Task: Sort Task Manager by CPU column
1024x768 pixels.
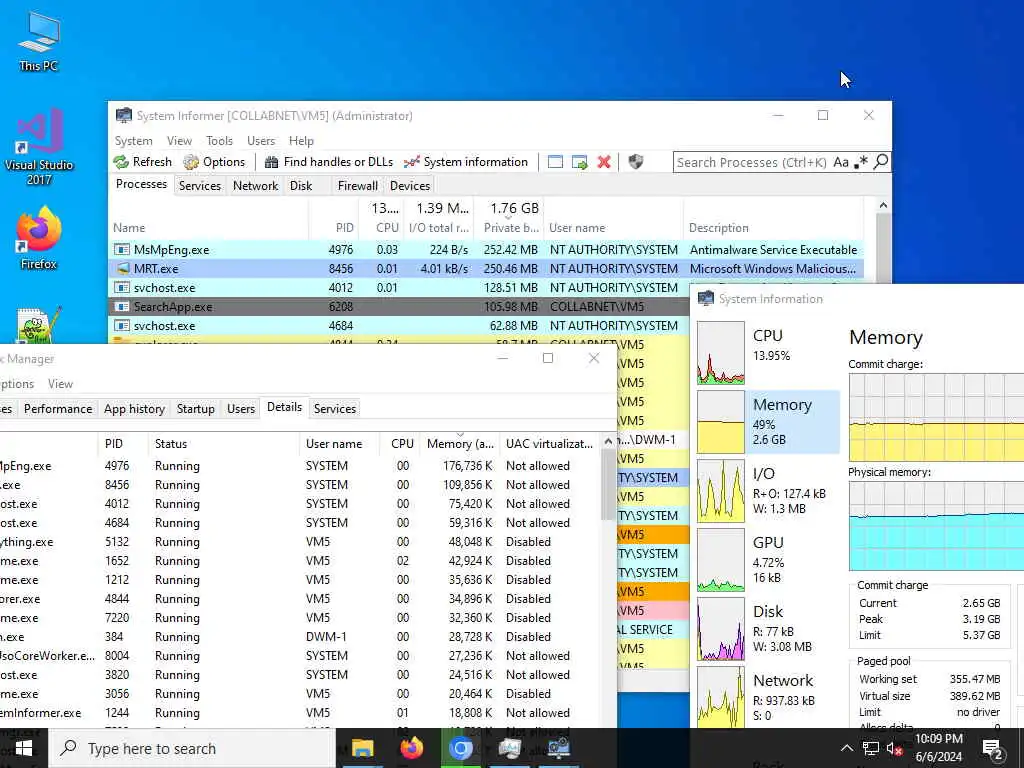Action: 402,443
